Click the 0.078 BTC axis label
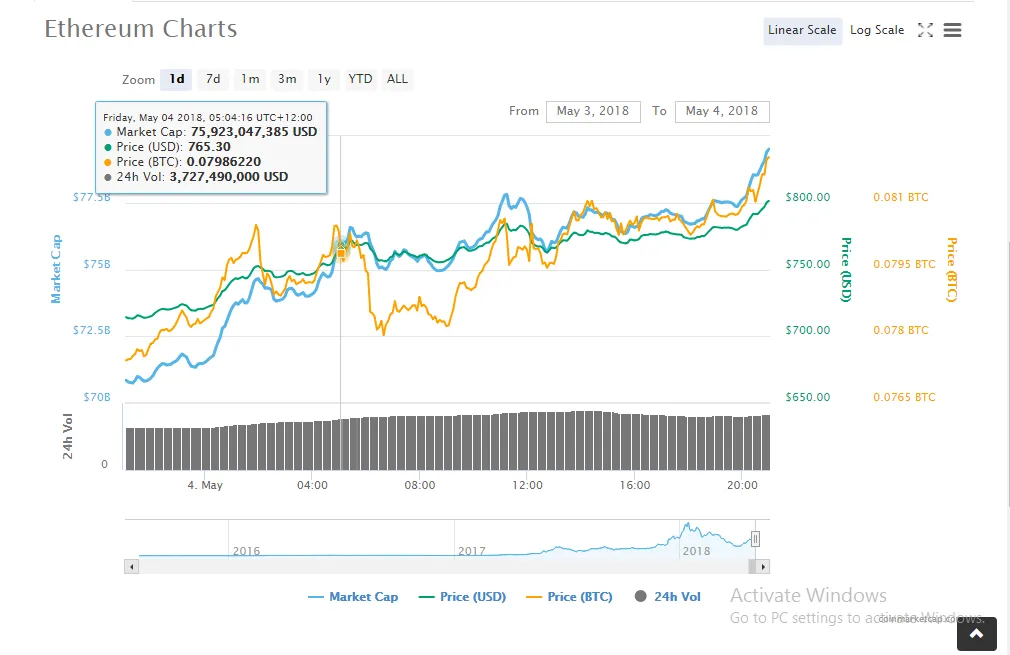 coord(900,330)
